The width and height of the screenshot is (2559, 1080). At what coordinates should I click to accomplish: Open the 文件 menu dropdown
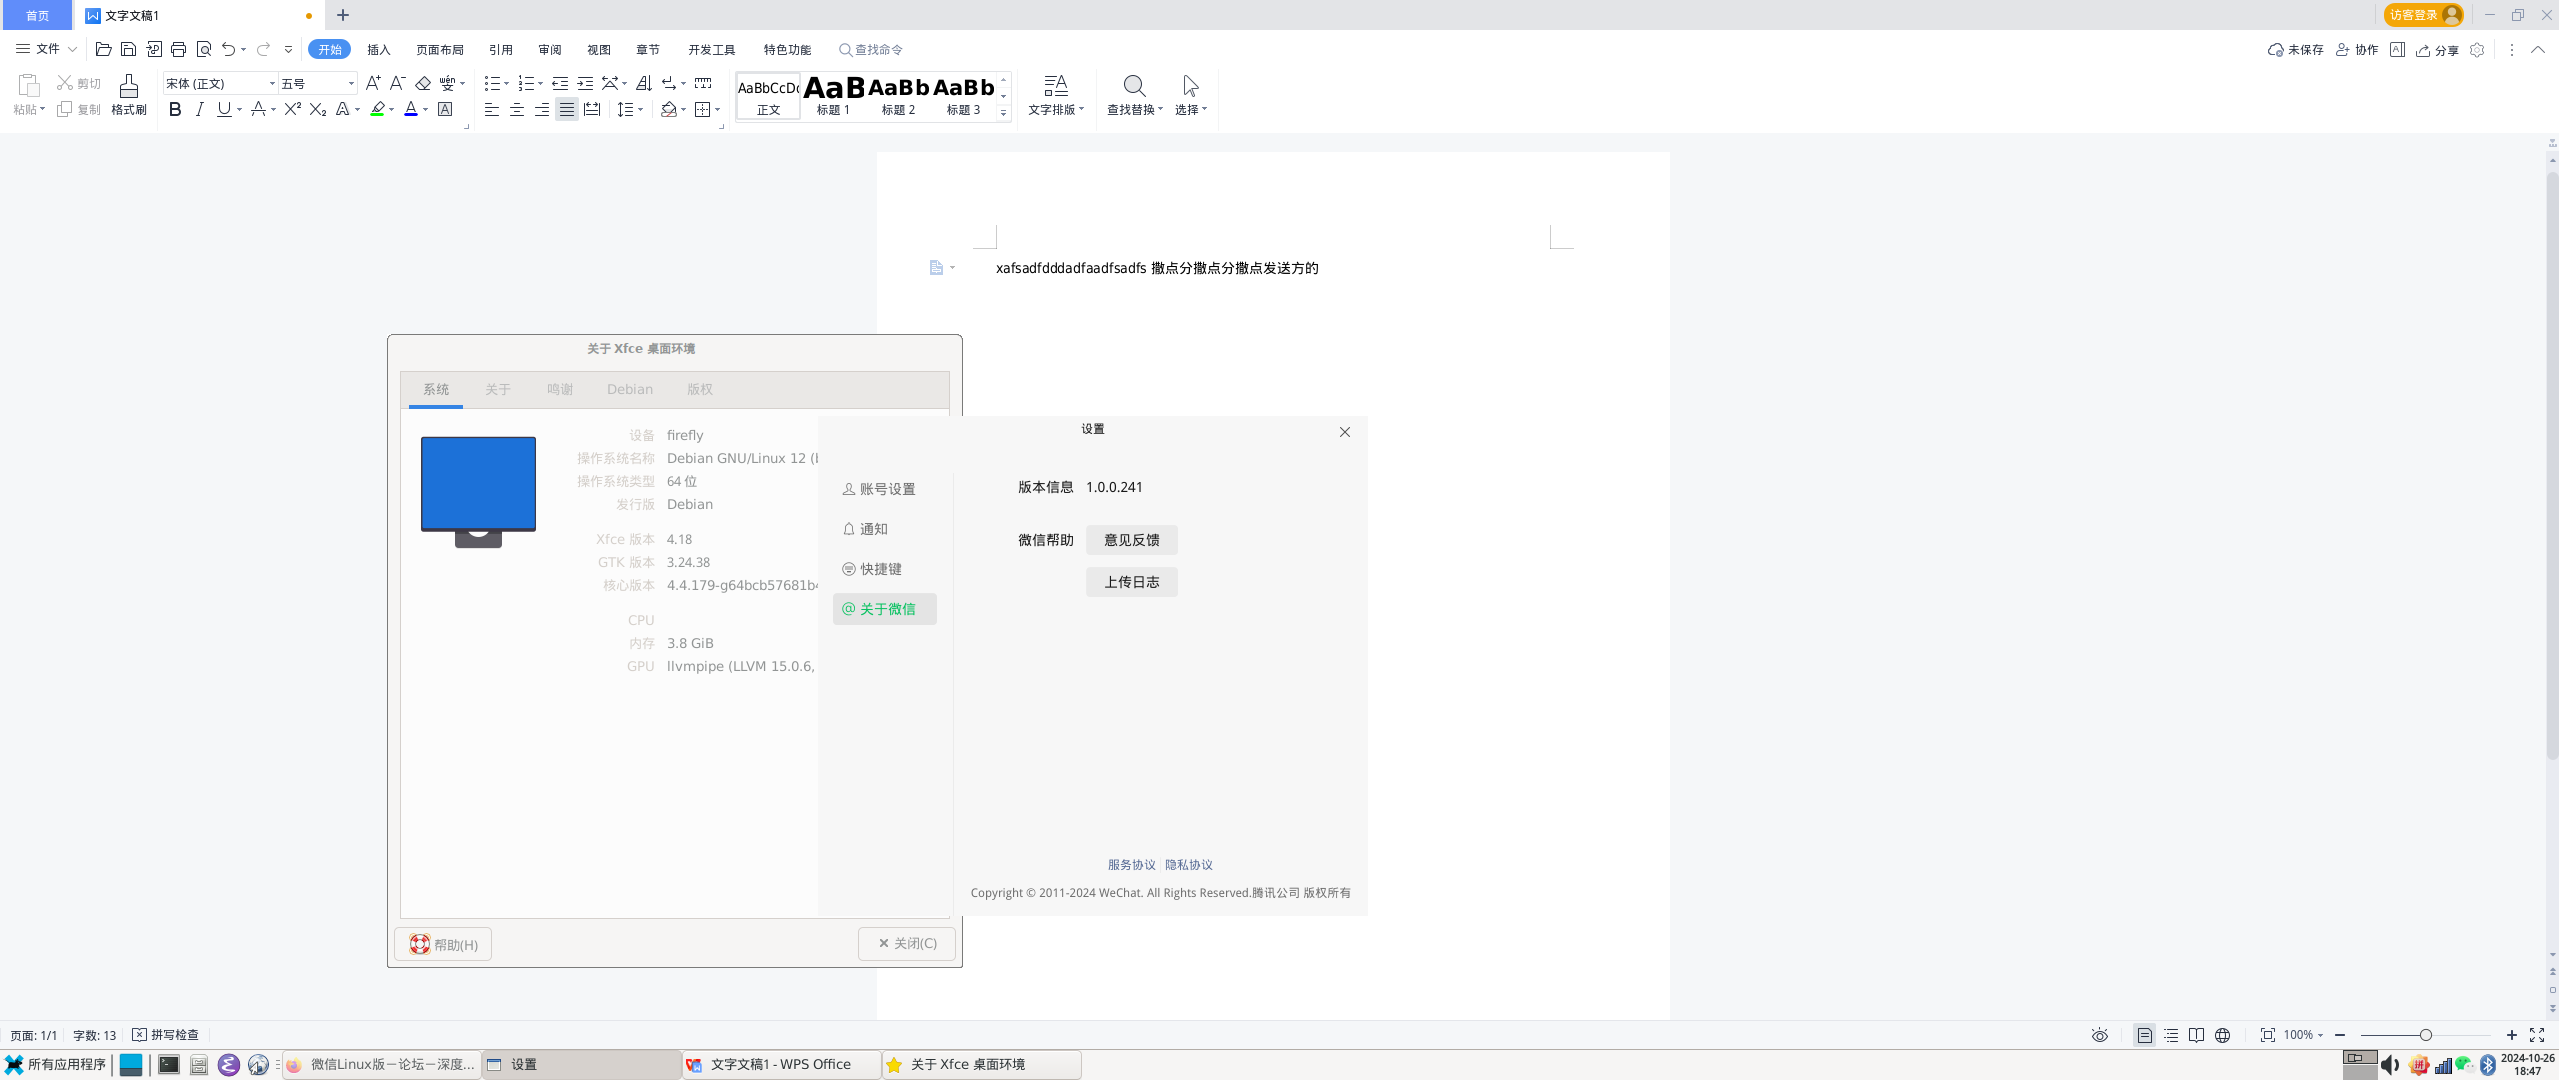pos(47,49)
